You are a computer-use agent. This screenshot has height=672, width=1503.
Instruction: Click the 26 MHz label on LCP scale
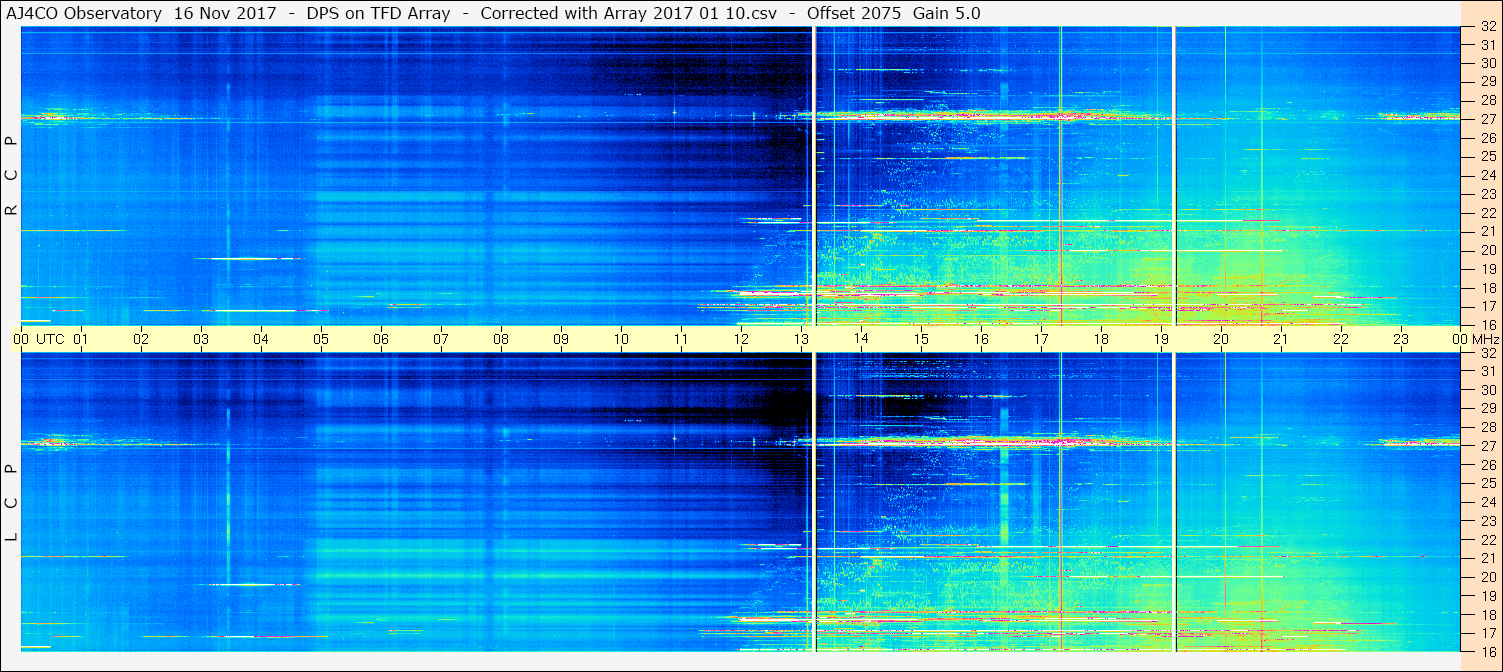(x=1487, y=465)
